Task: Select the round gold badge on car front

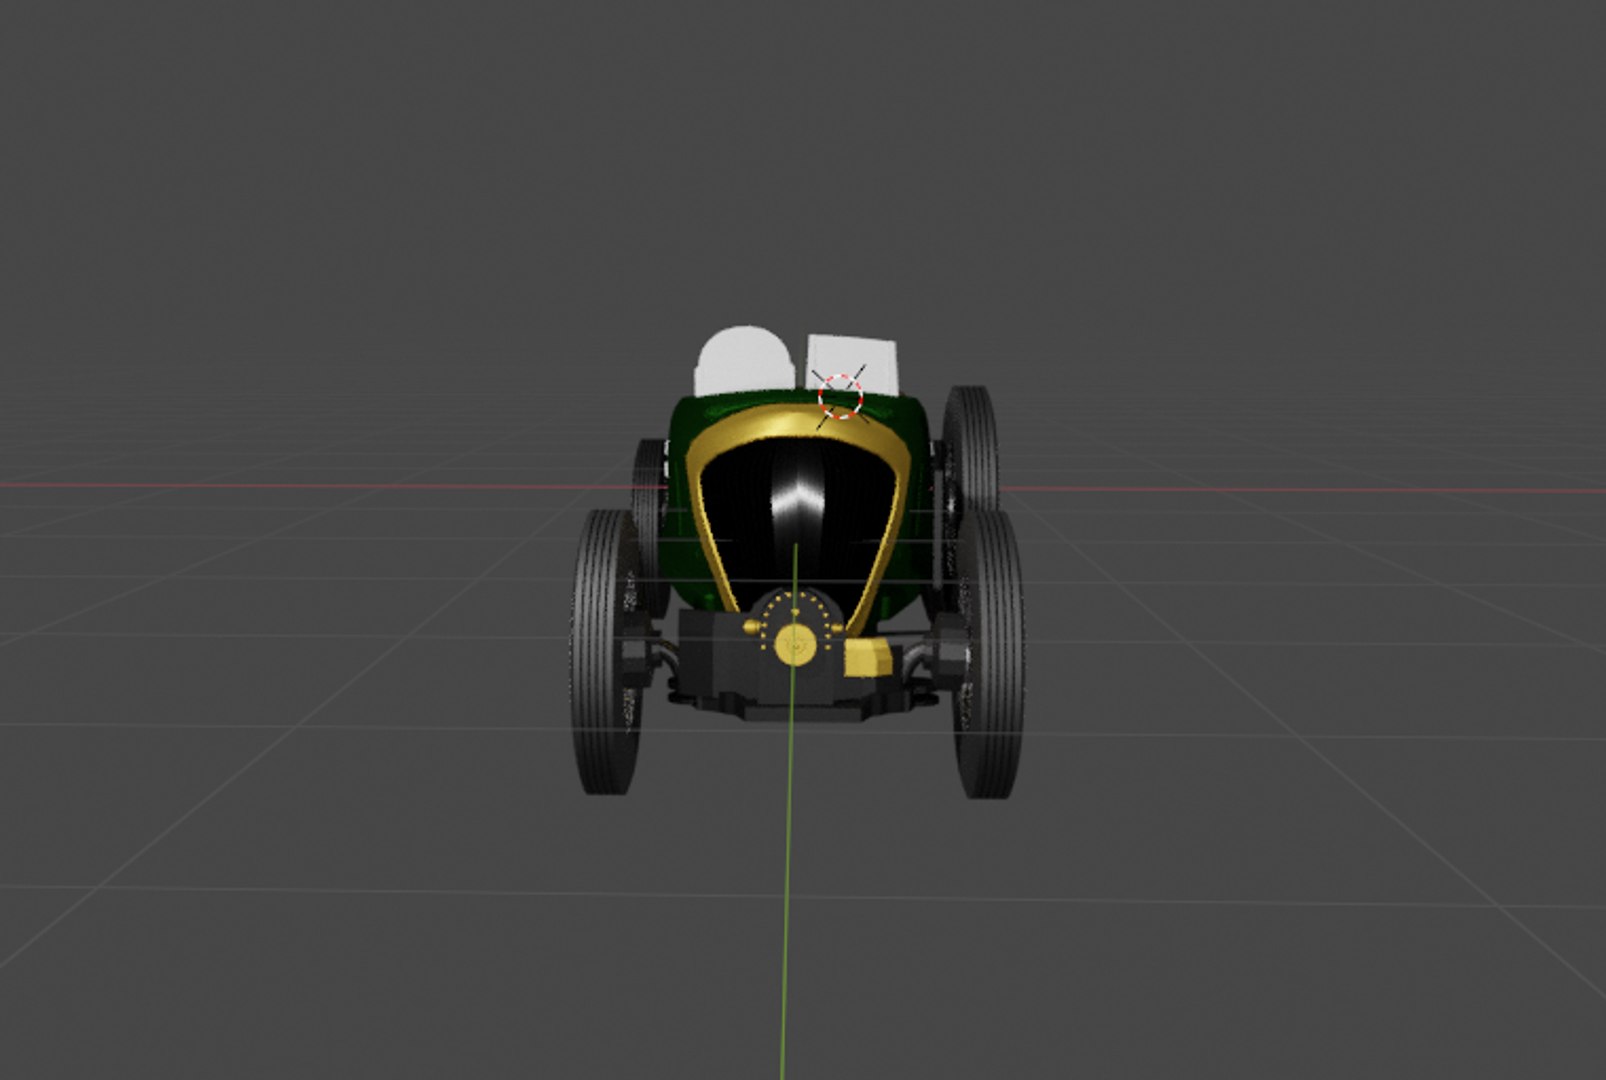Action: coord(796,644)
